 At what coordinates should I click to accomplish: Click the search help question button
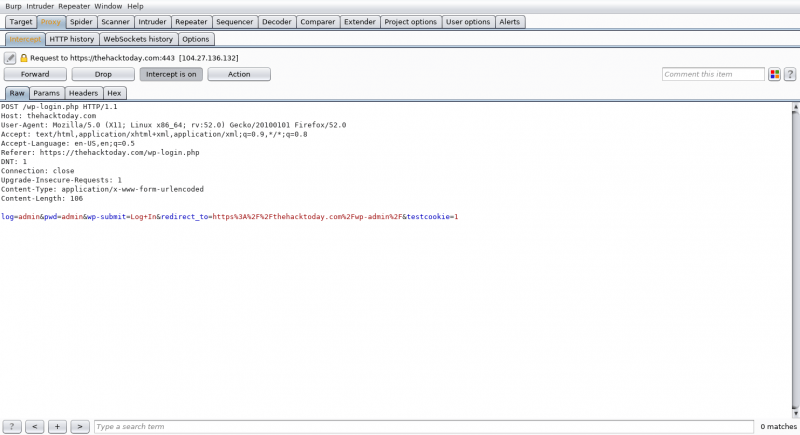pyautogui.click(x=12, y=426)
